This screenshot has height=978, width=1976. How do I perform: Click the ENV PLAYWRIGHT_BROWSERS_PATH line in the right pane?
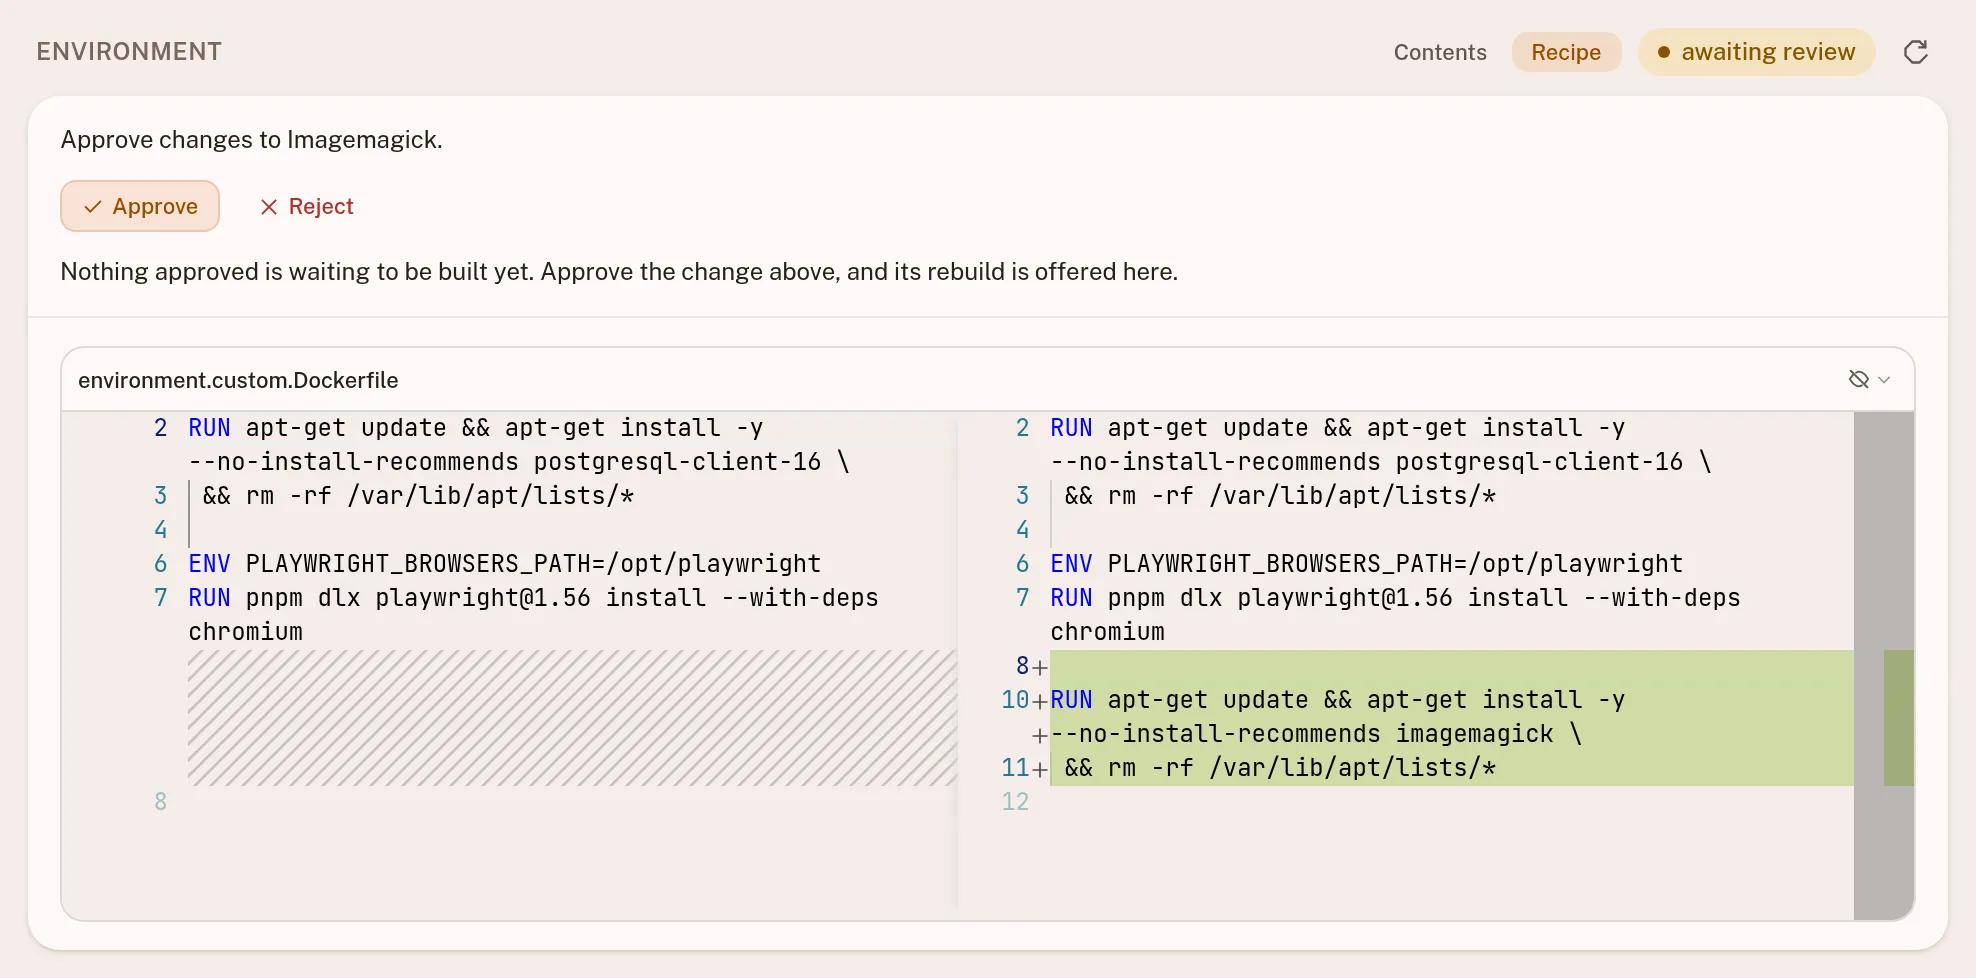1366,564
